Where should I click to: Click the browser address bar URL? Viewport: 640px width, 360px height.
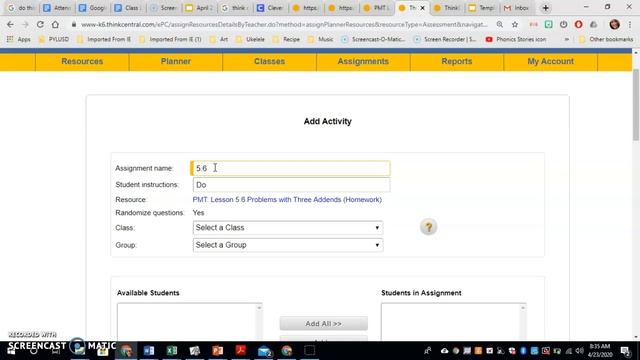pyautogui.click(x=284, y=24)
